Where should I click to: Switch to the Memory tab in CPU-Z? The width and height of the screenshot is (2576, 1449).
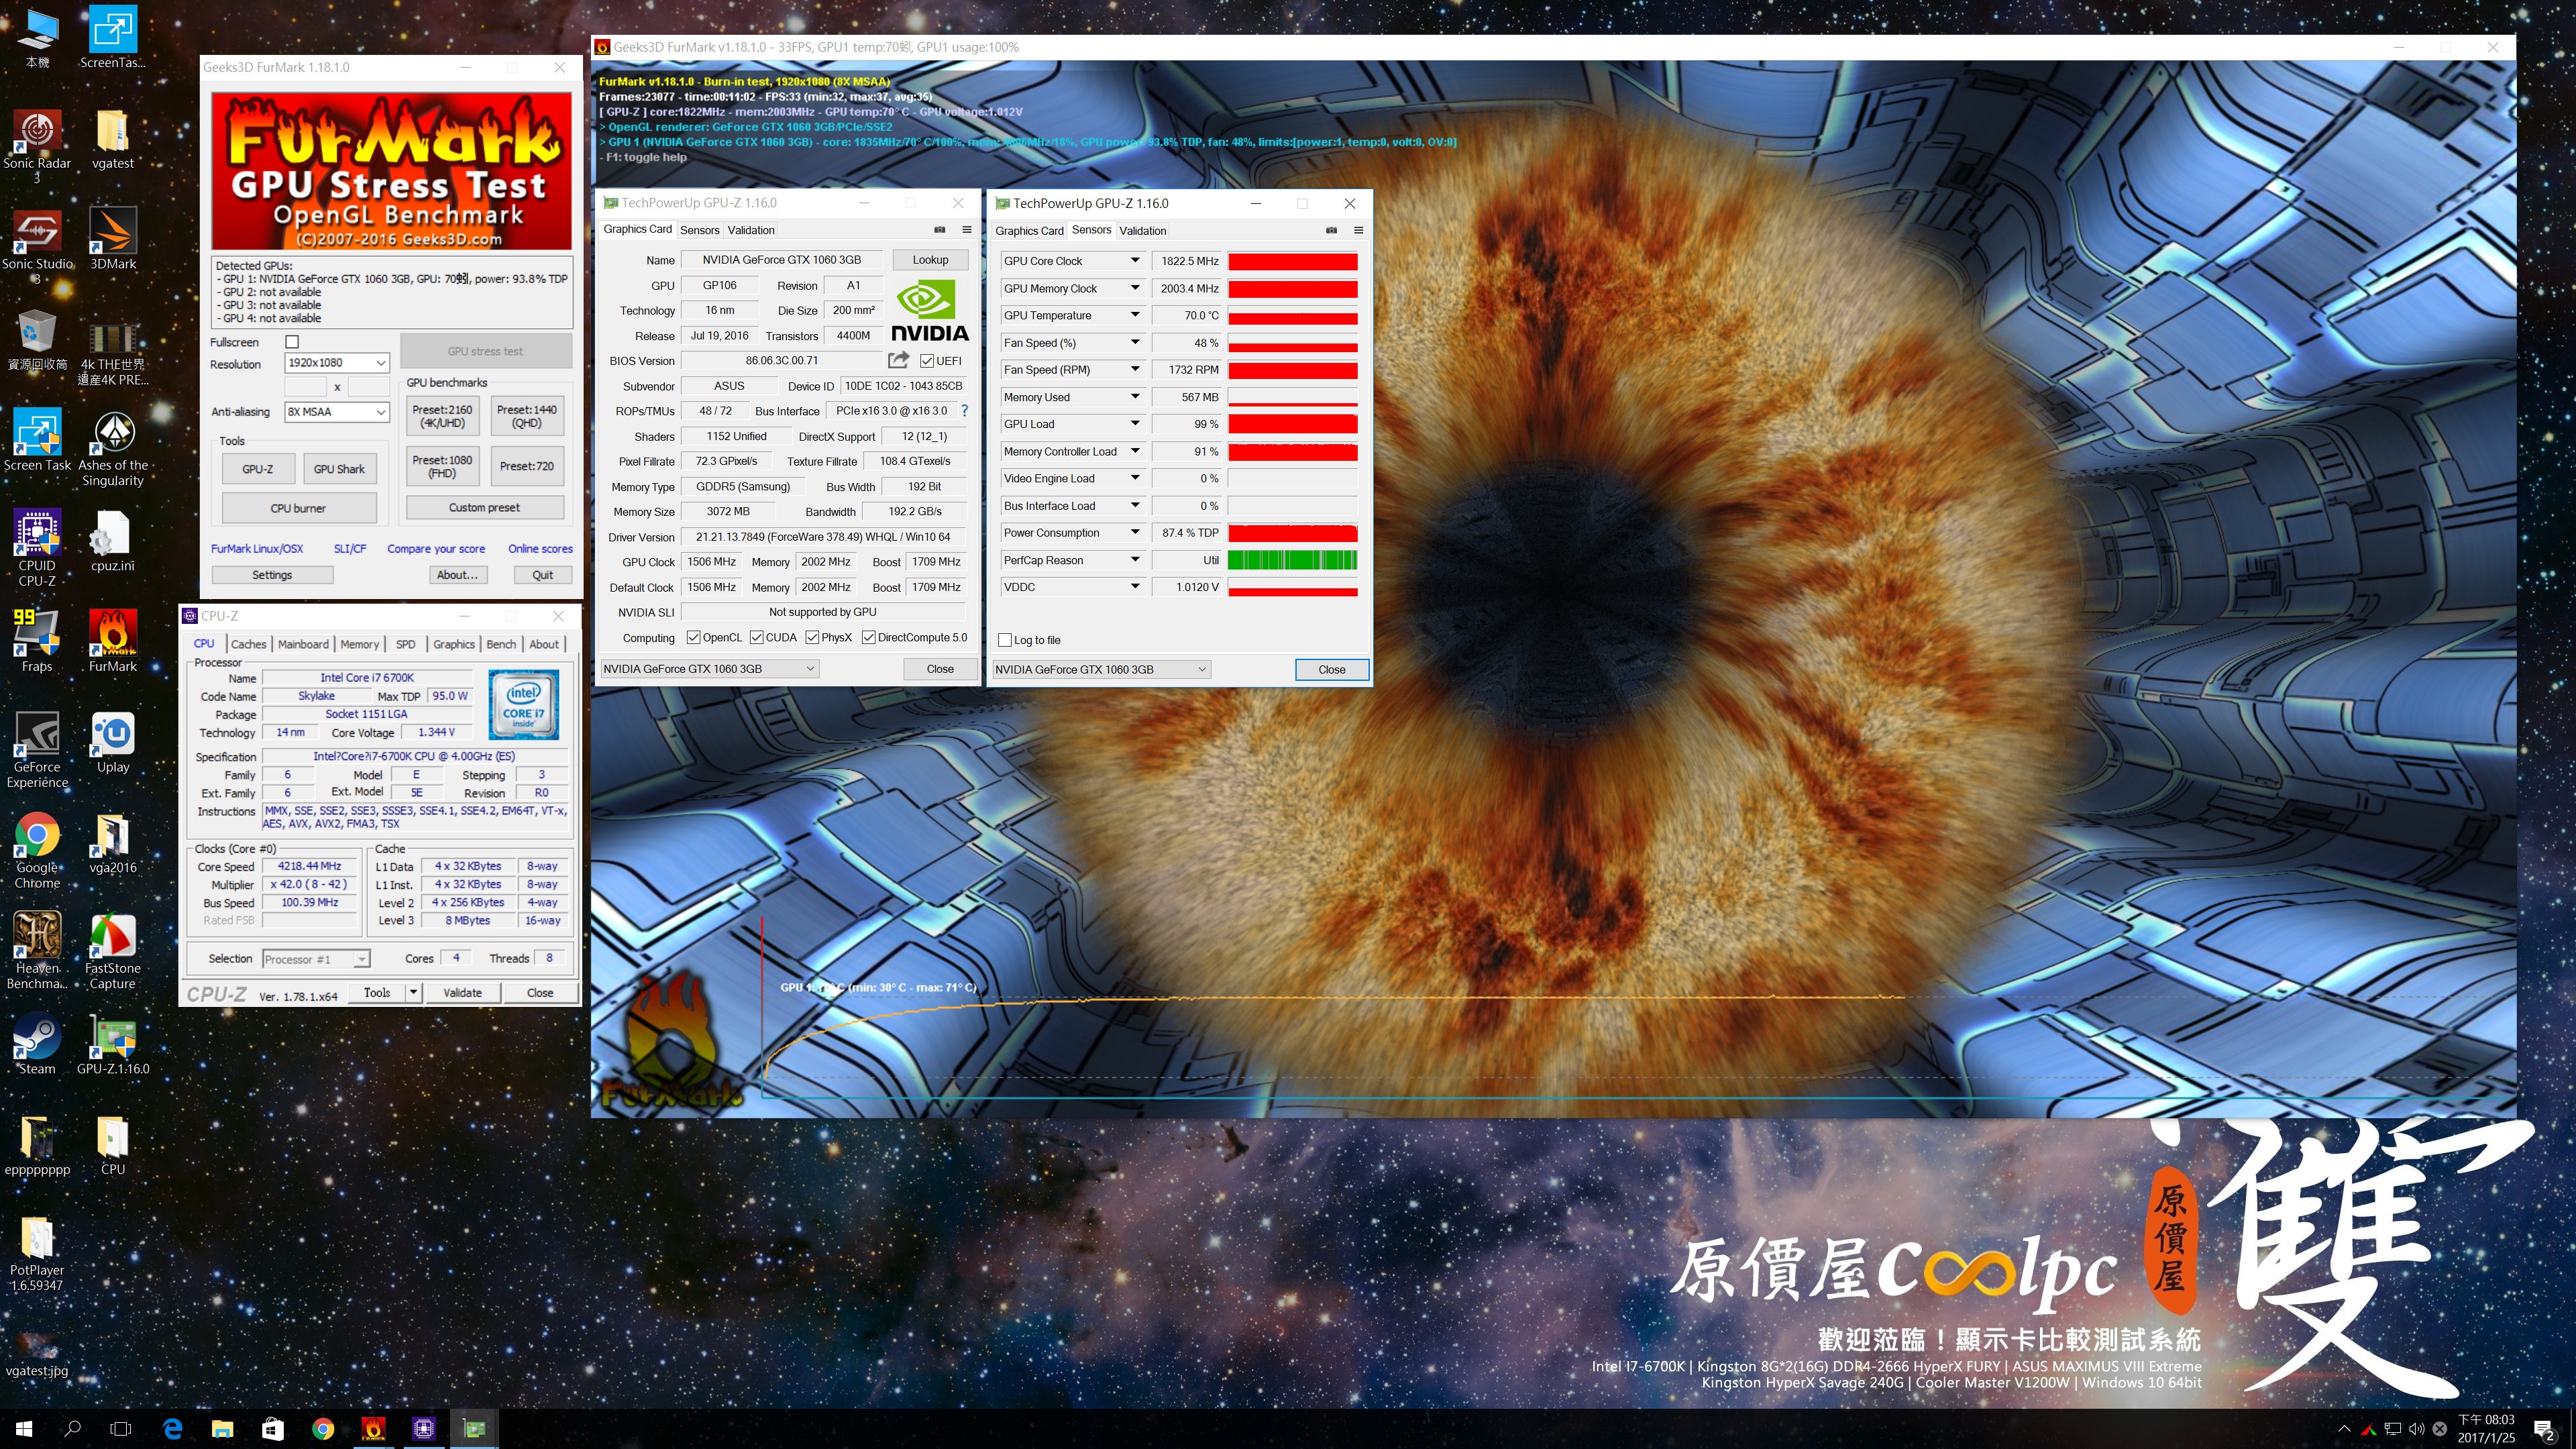[x=359, y=645]
